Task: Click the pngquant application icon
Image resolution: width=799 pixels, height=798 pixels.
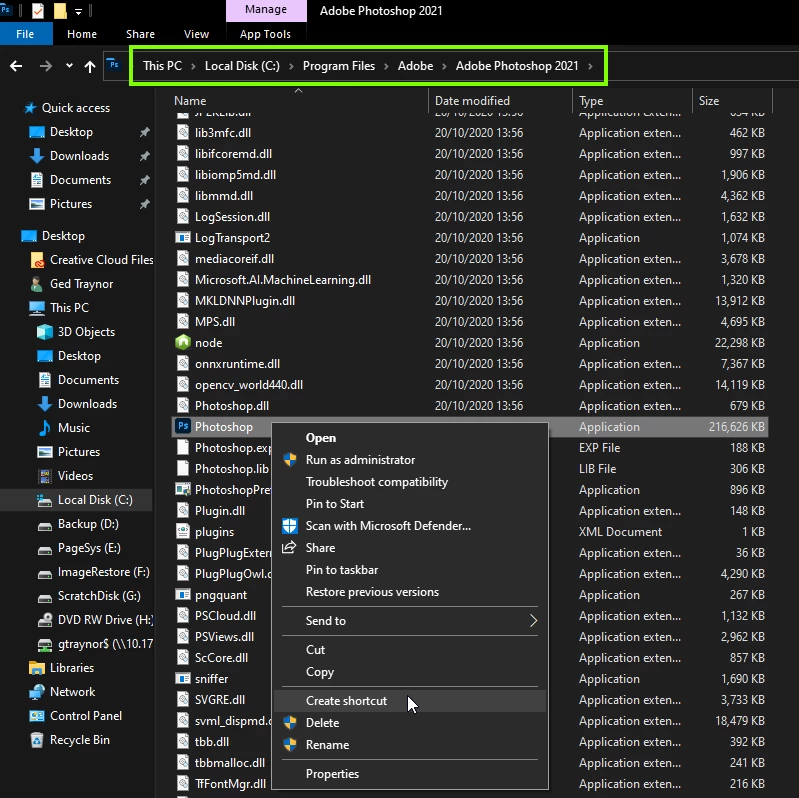Action: click(183, 595)
